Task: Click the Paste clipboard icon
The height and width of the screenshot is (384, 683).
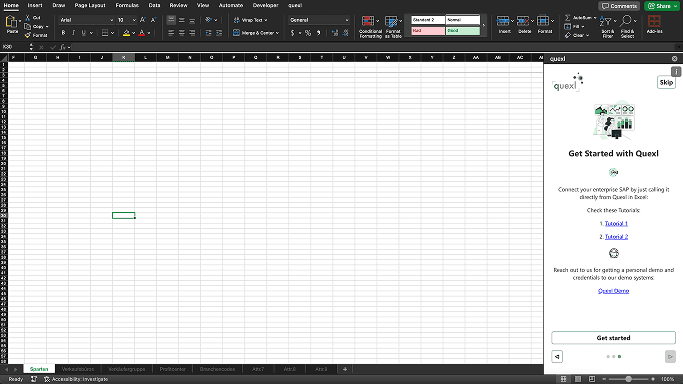Action: [x=12, y=22]
